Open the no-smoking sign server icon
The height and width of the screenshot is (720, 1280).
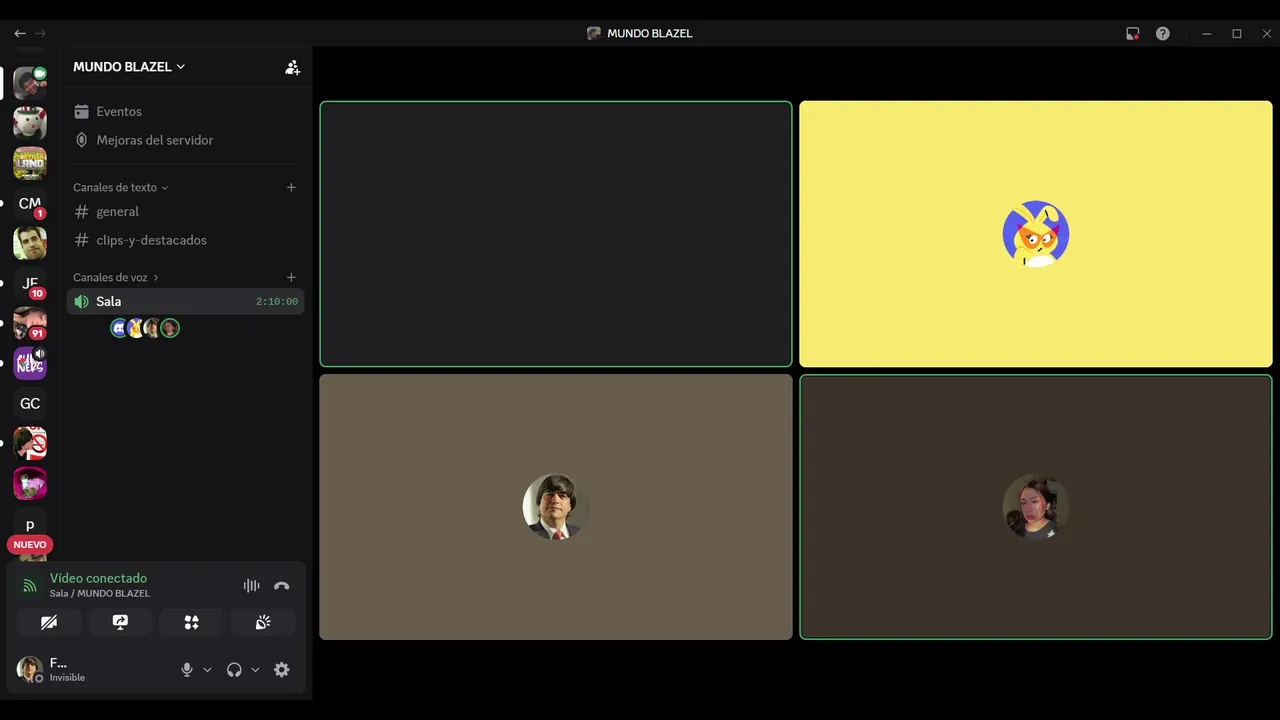pos(30,443)
